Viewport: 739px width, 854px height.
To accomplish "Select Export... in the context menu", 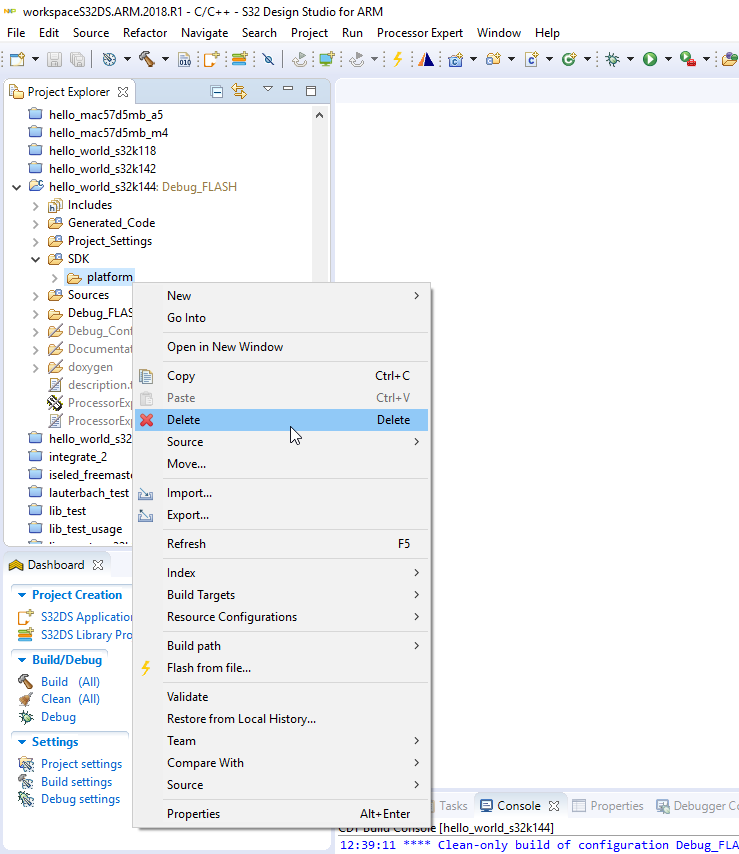I will coord(282,515).
